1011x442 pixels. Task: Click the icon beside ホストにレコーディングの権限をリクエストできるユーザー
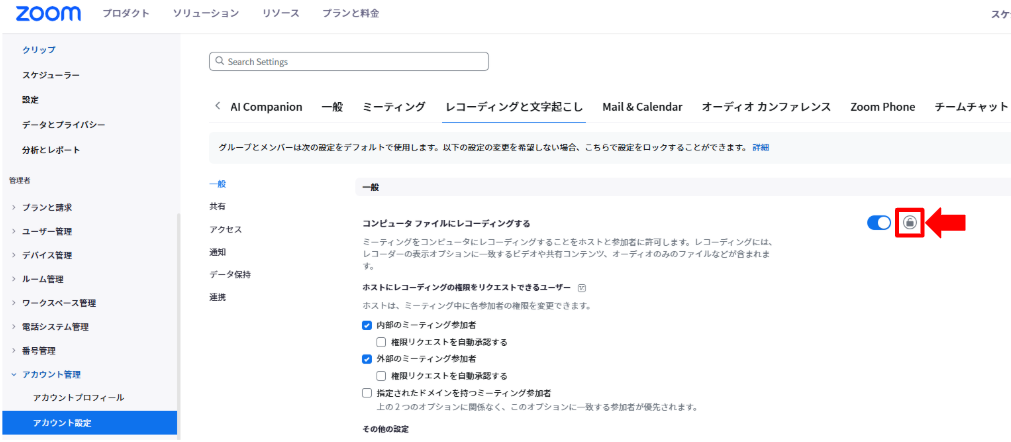point(582,287)
